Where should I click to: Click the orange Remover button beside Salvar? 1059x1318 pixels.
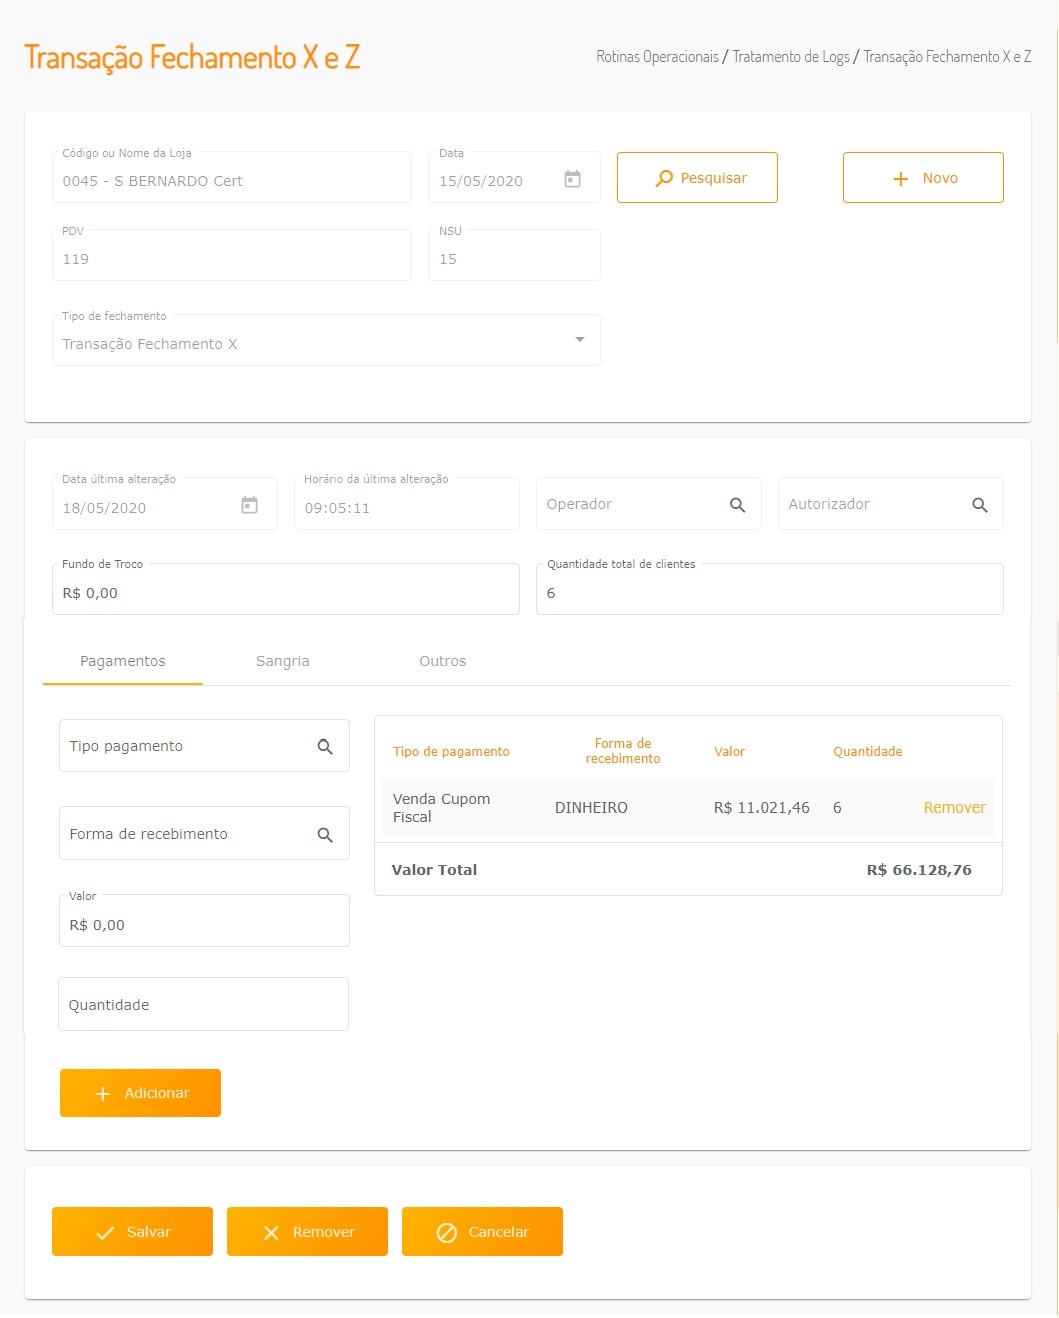click(307, 1232)
